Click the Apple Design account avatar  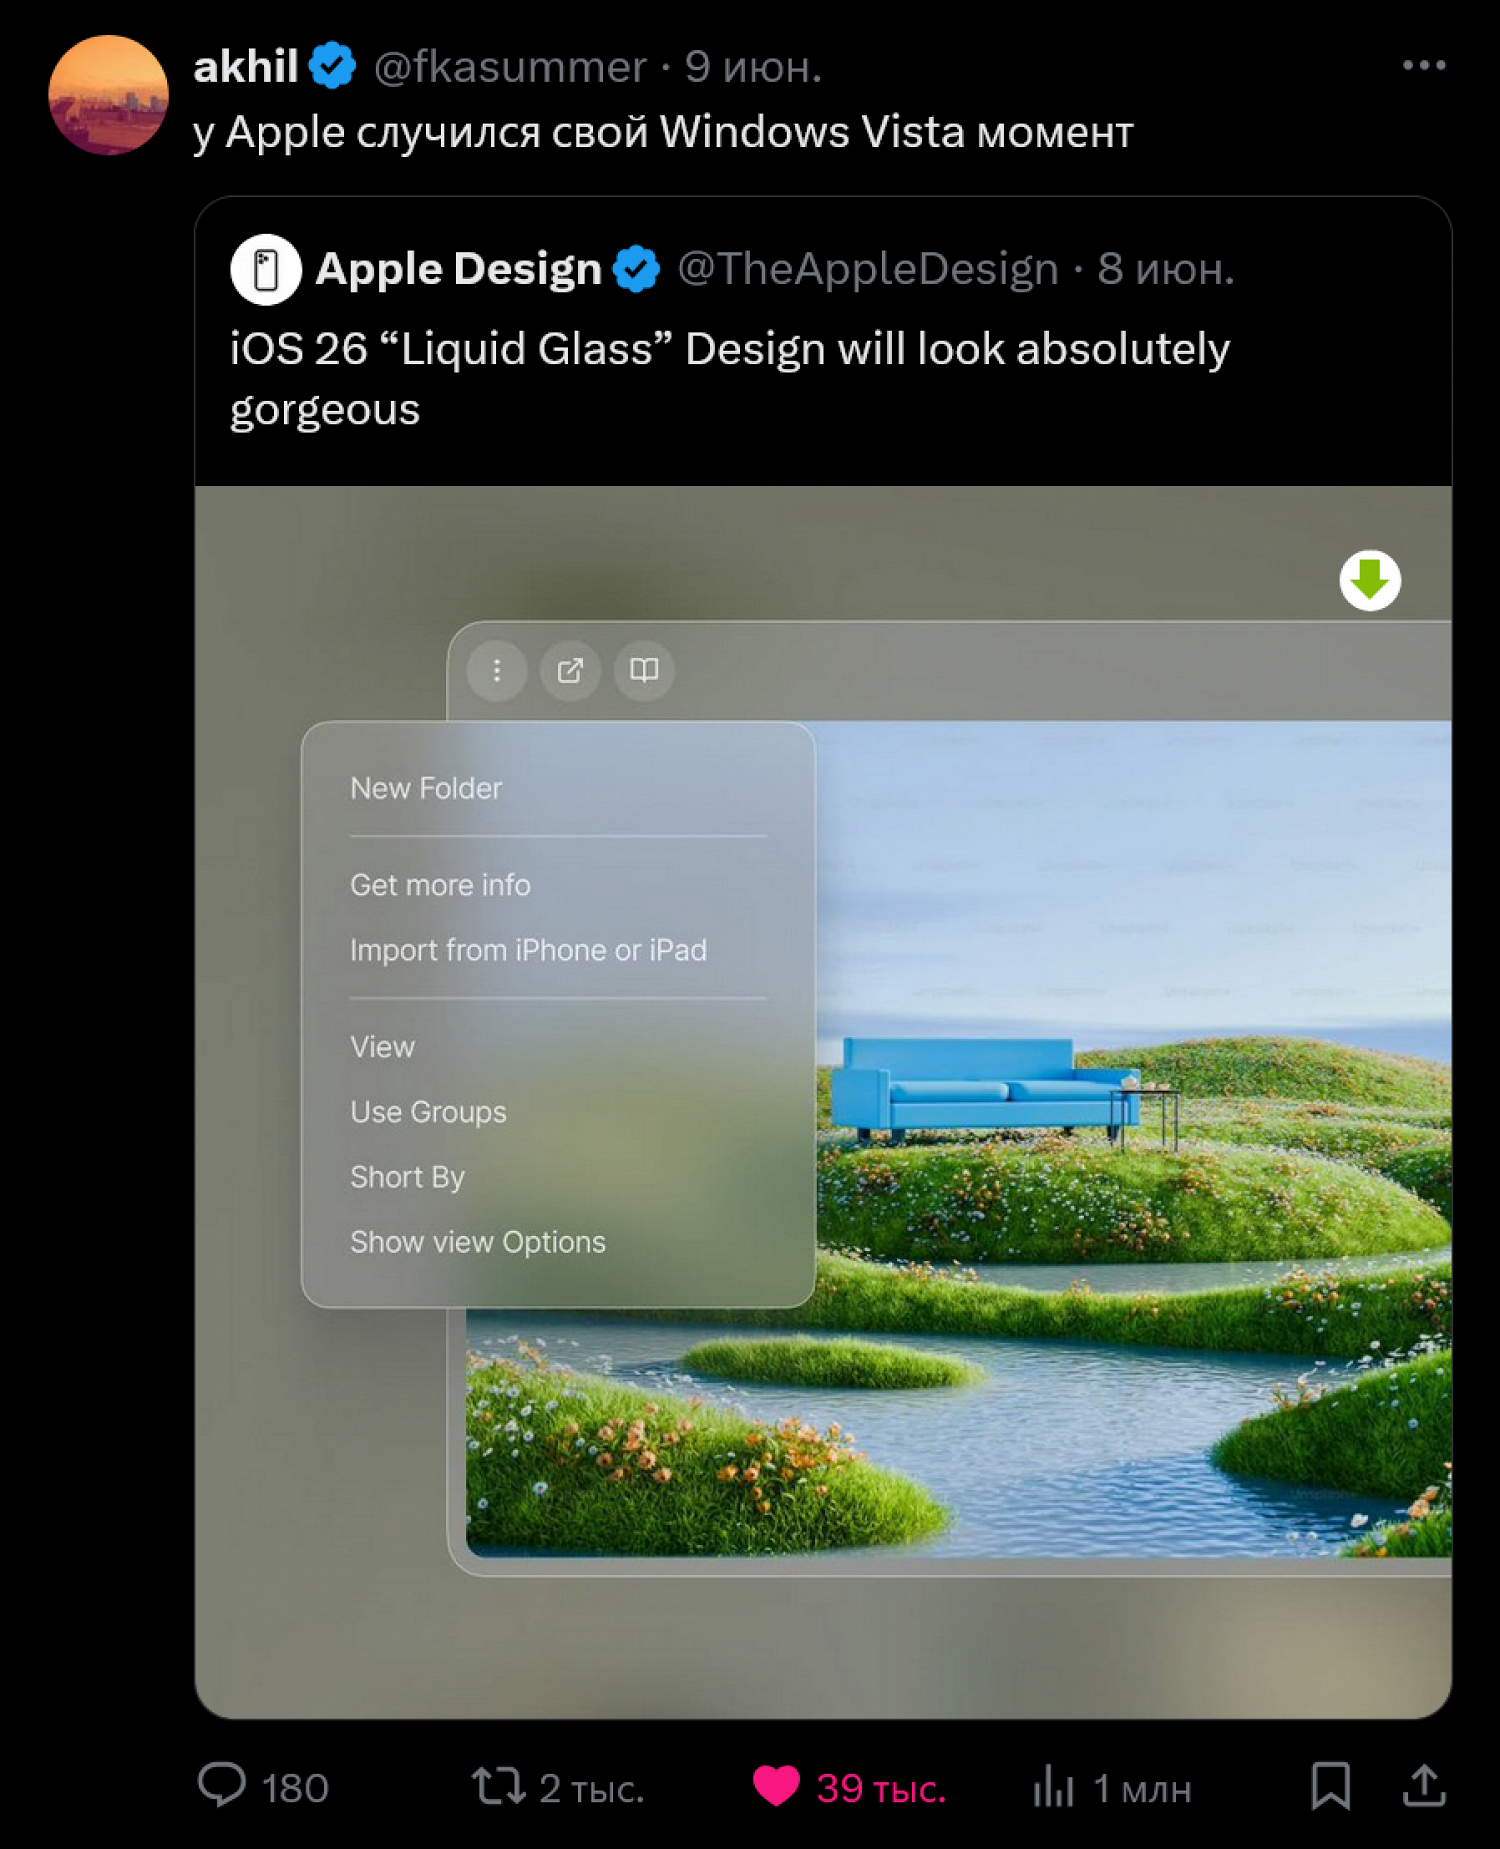pos(266,269)
